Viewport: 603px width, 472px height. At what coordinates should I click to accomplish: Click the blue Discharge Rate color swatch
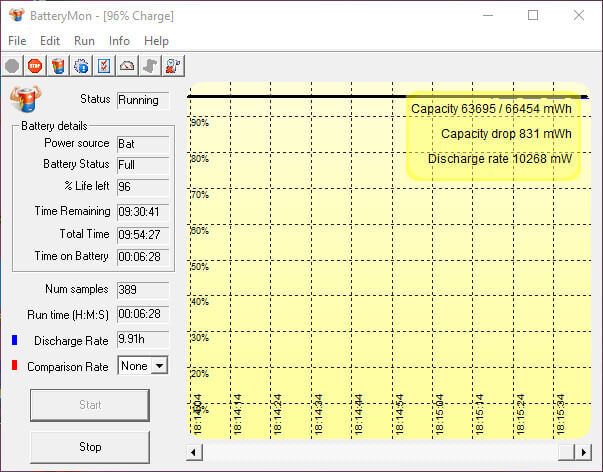(x=15, y=340)
